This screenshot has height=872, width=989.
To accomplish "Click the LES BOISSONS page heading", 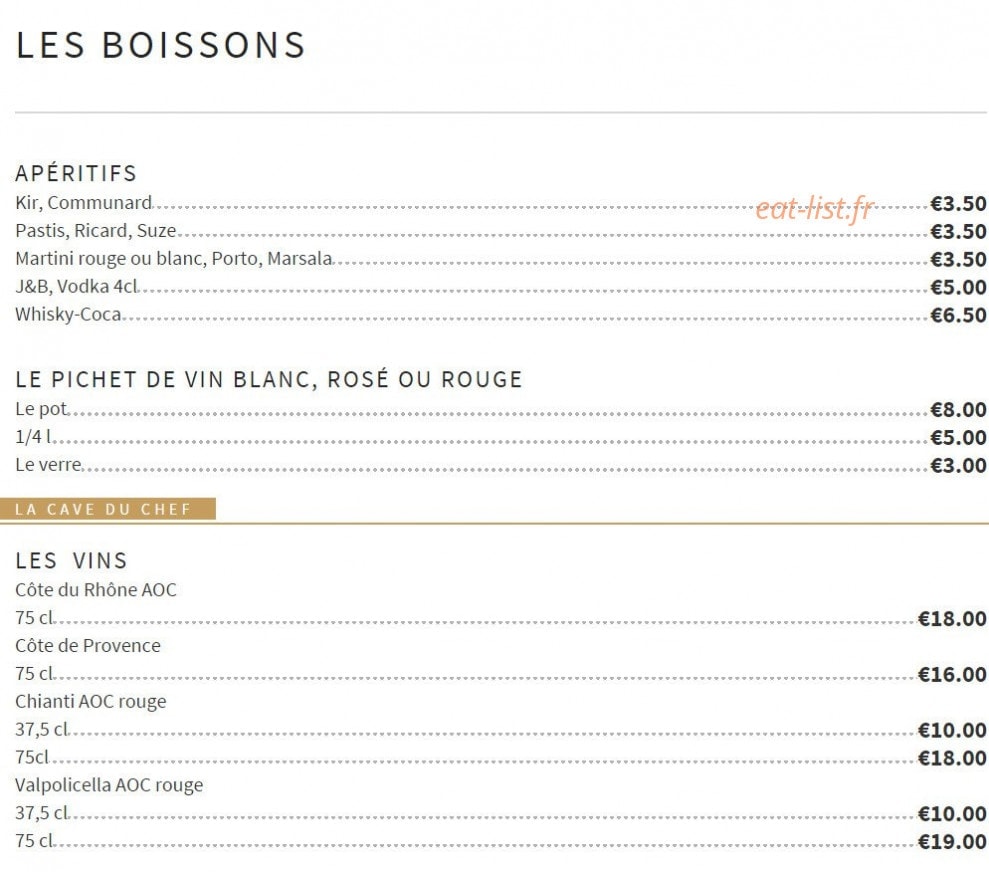I will (x=161, y=45).
